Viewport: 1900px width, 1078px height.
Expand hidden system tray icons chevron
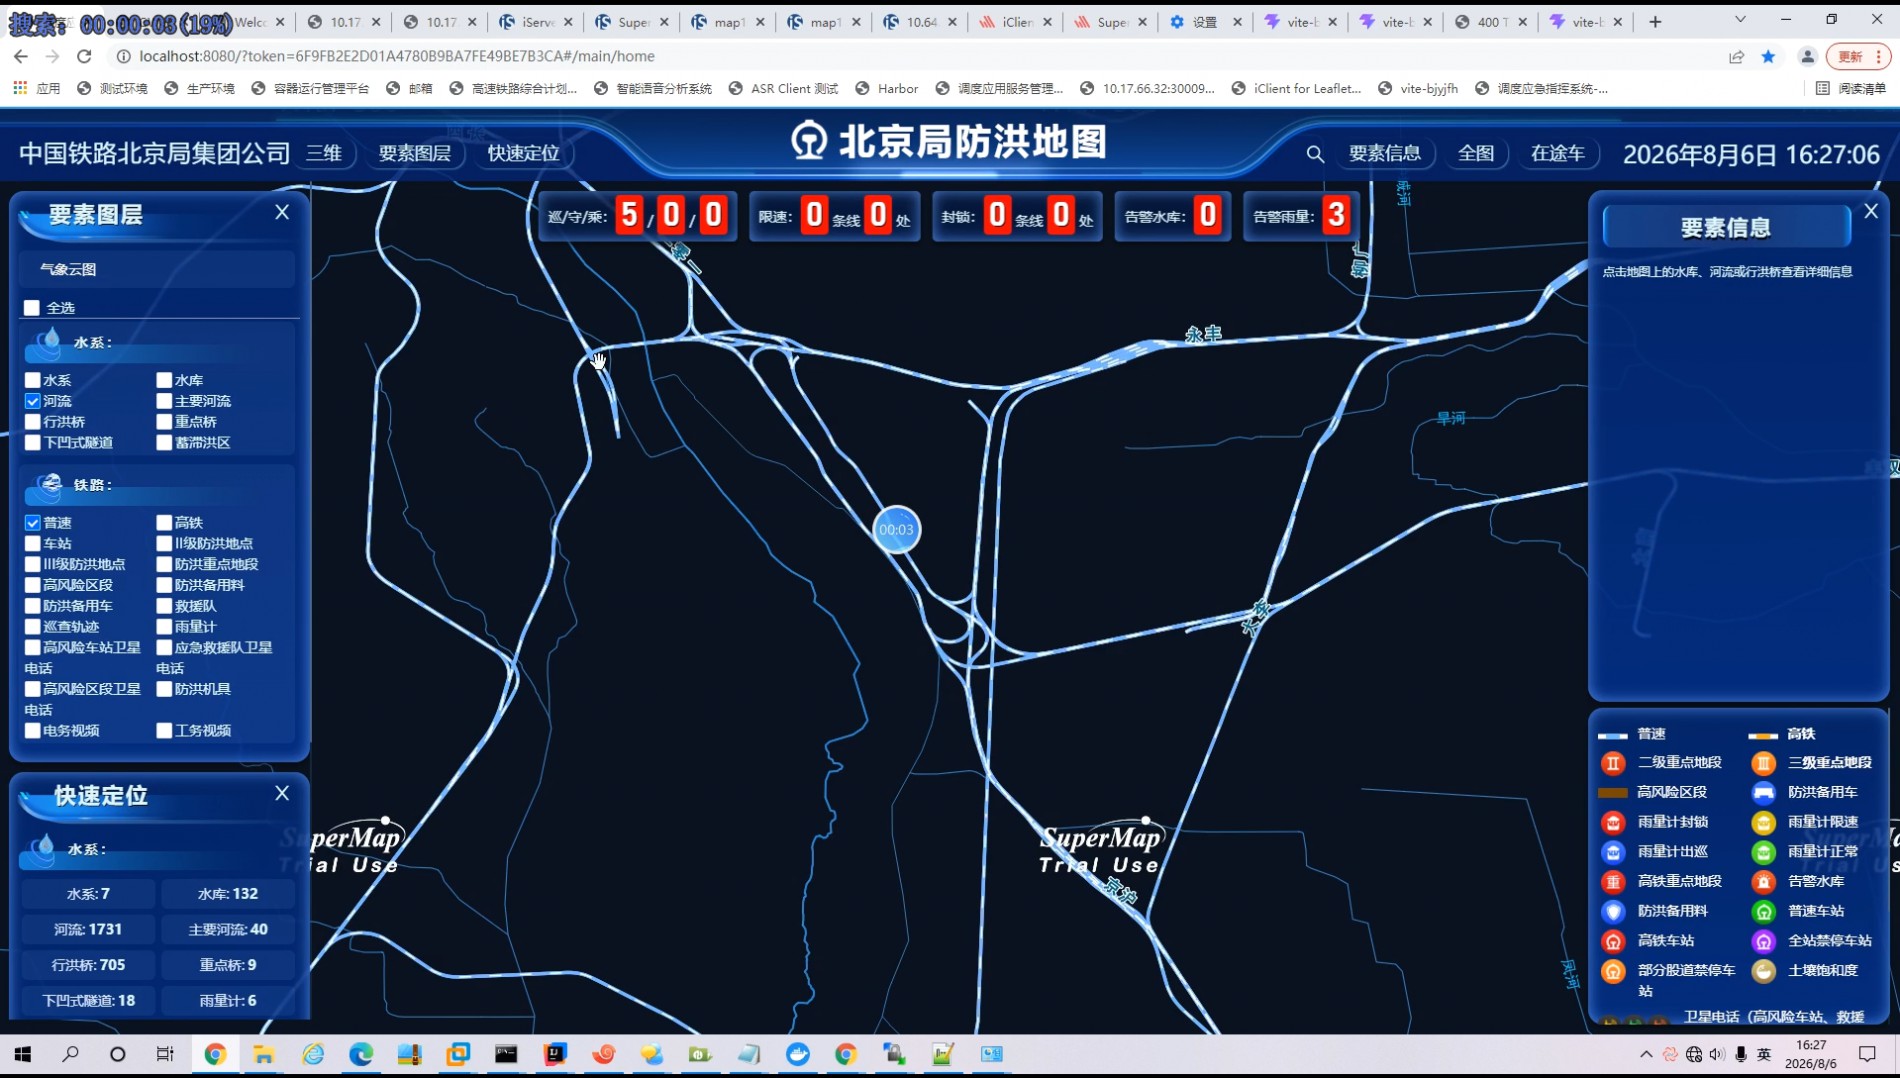point(1646,1054)
